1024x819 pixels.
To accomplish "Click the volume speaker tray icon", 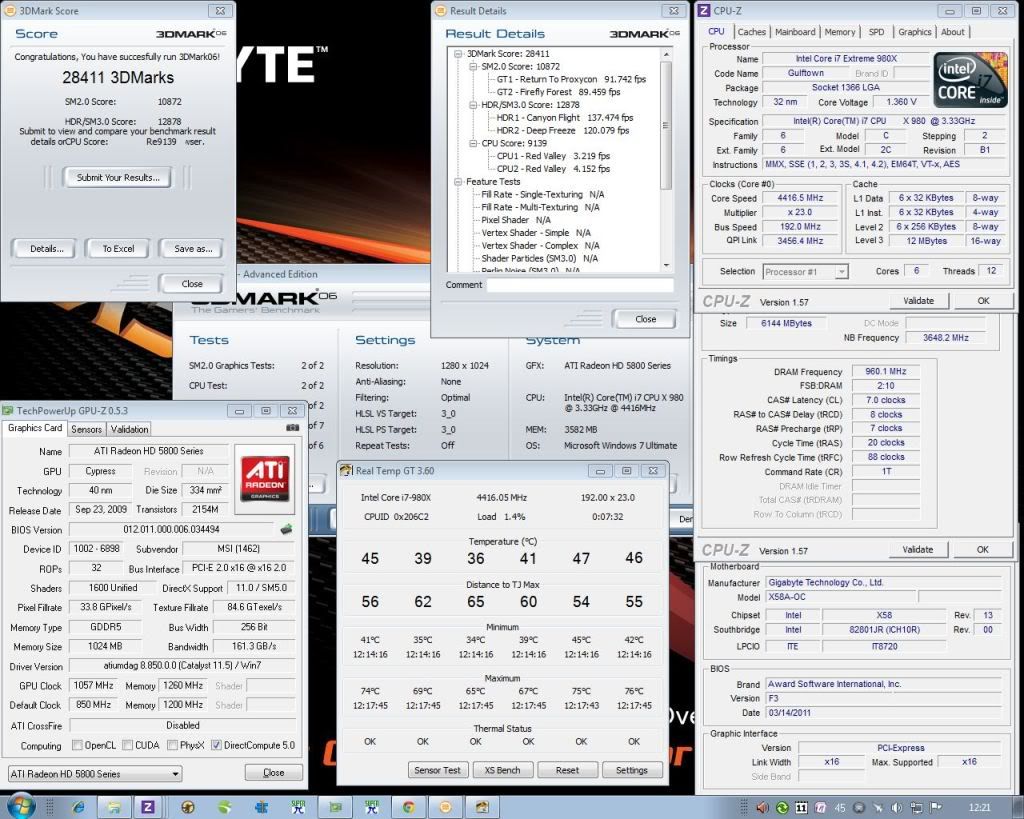I will pyautogui.click(x=897, y=808).
